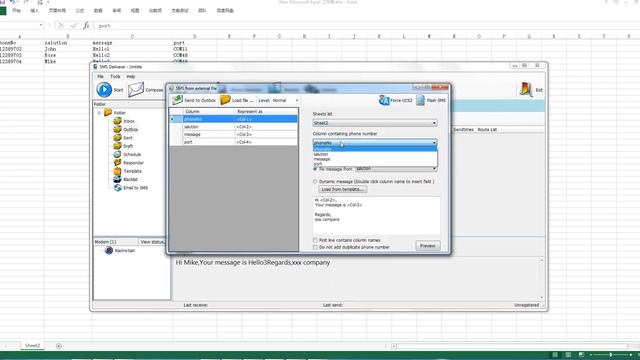640x360 pixels.
Task: Click the Flash SMS icon
Action: tap(420, 100)
